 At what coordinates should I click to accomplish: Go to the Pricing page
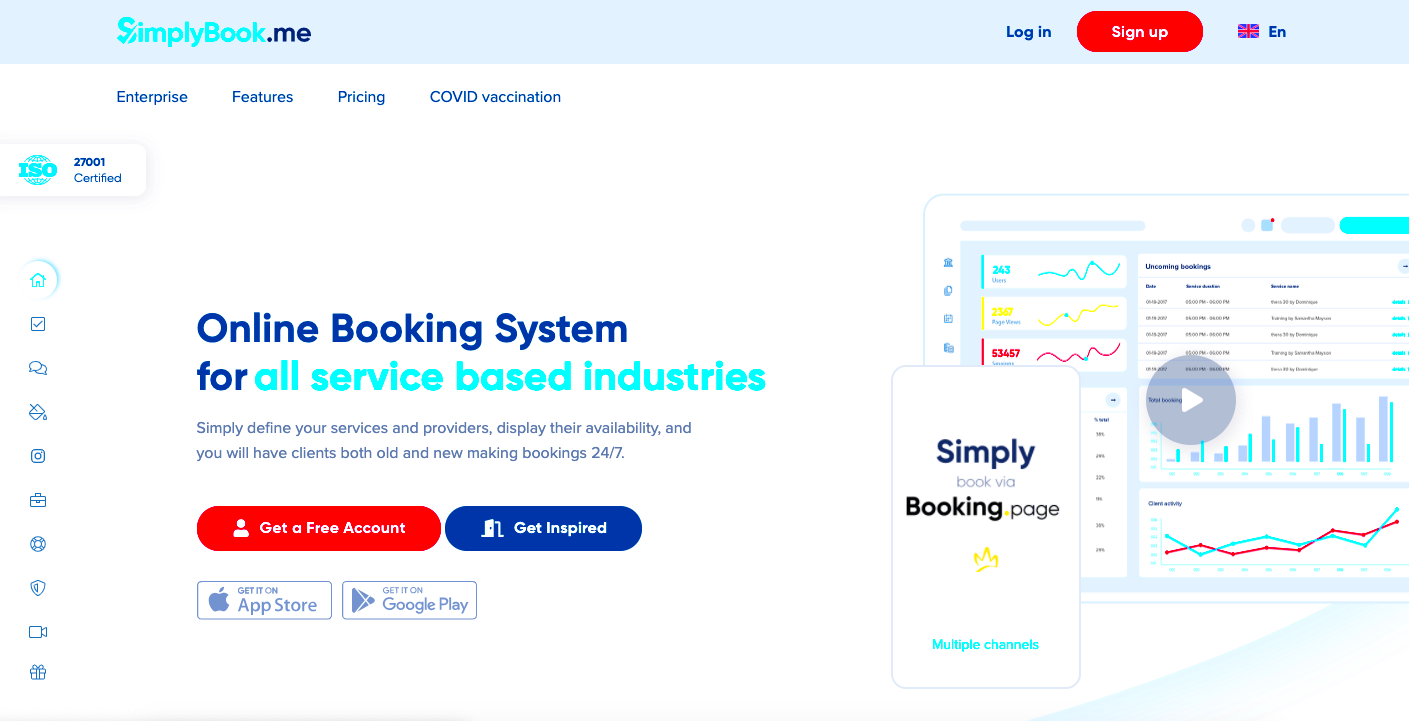(x=361, y=97)
